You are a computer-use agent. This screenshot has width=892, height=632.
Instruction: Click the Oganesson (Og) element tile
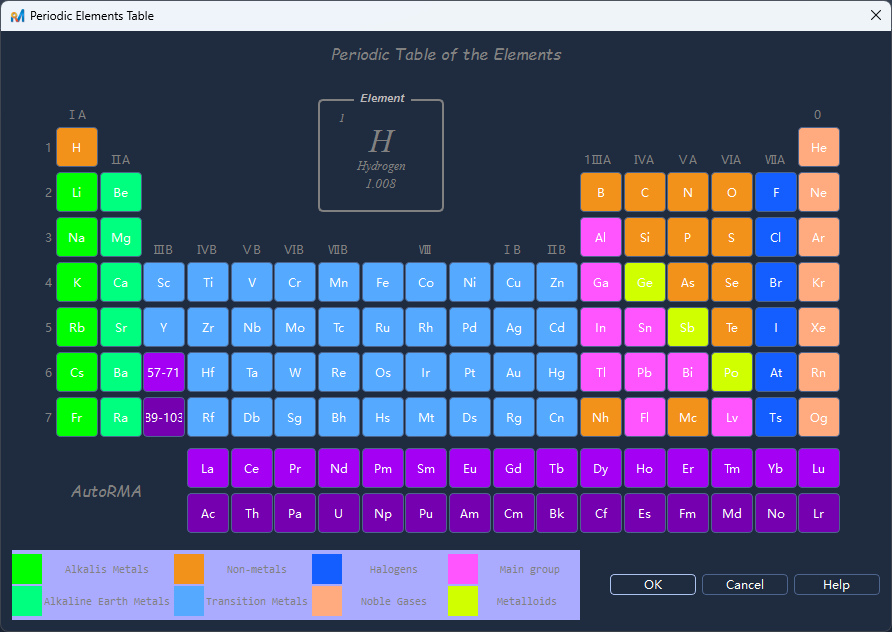[x=819, y=417]
